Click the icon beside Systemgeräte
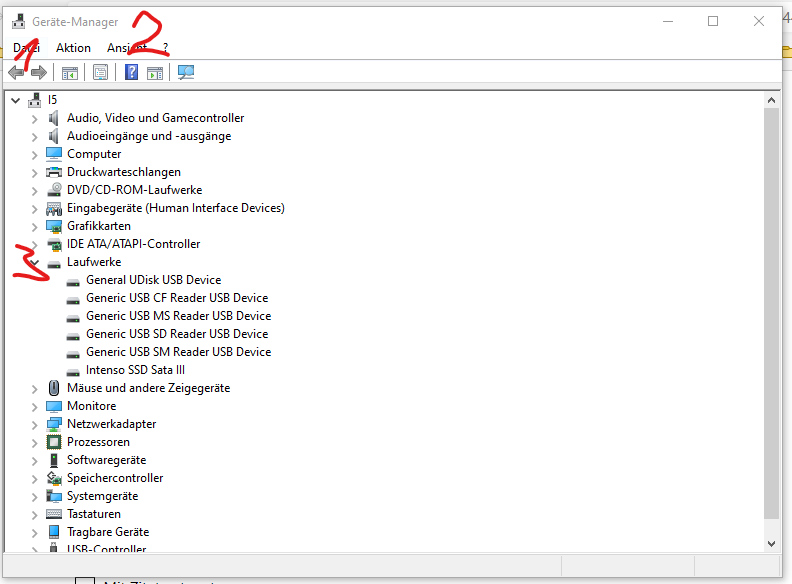The height and width of the screenshot is (584, 792). coord(54,496)
